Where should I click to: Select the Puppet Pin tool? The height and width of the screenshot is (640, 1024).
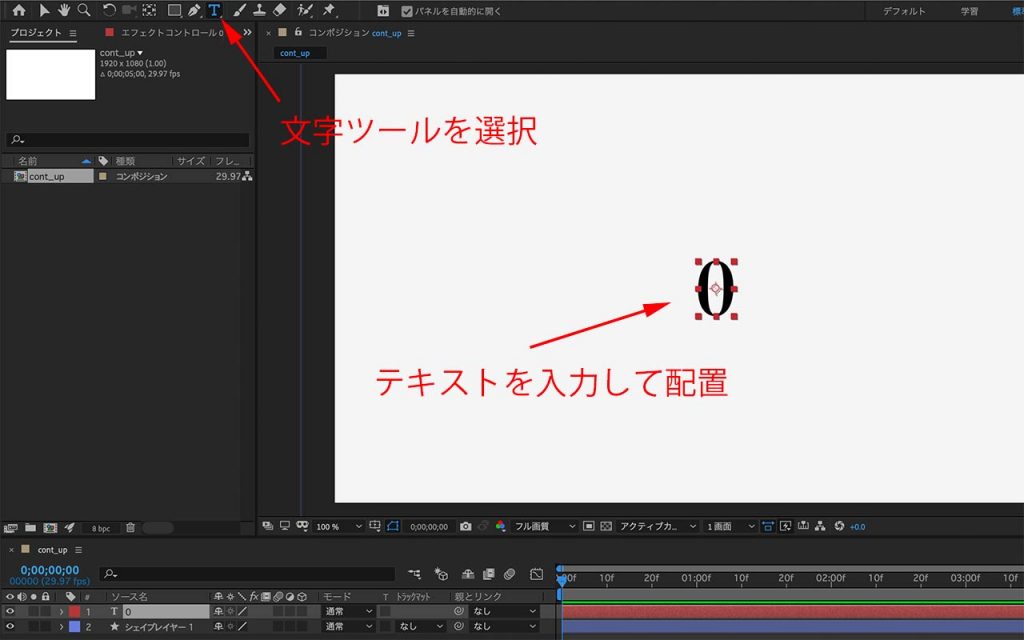(328, 10)
